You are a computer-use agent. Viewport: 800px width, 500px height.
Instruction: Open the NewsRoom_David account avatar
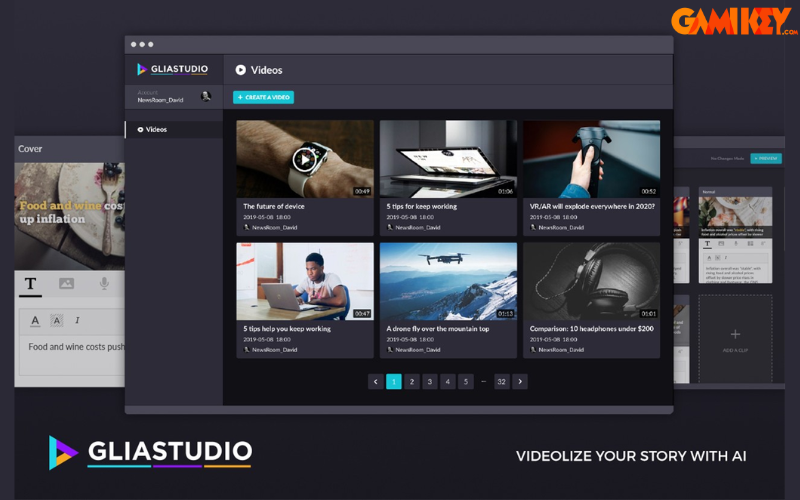point(206,96)
